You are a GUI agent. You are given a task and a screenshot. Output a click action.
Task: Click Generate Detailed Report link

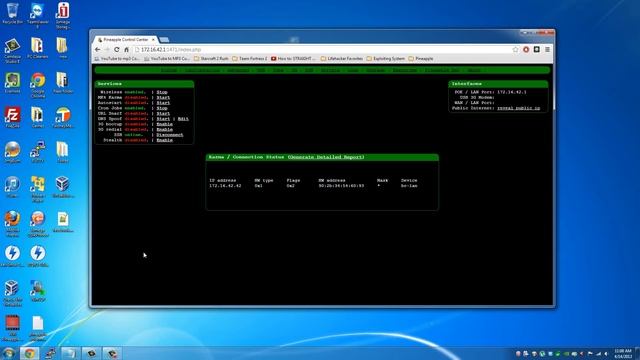coord(326,157)
